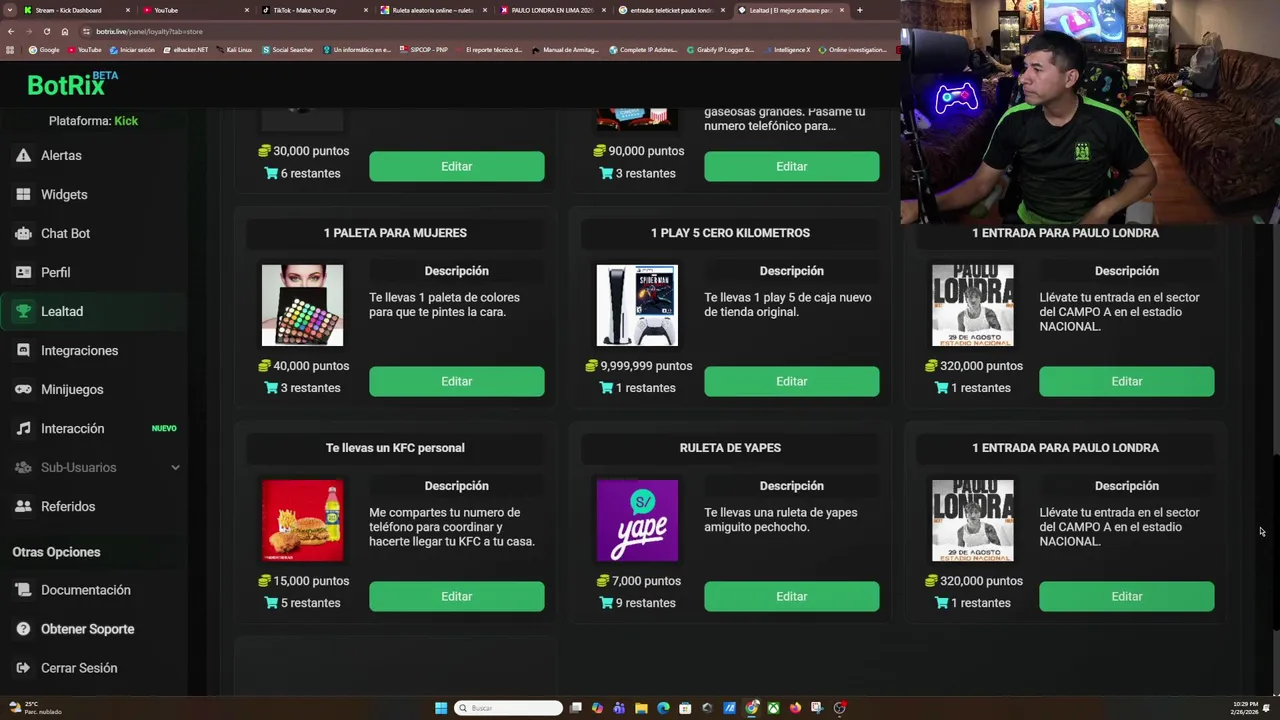The width and height of the screenshot is (1280, 720).
Task: Click the Widgets grid icon
Action: (23, 194)
